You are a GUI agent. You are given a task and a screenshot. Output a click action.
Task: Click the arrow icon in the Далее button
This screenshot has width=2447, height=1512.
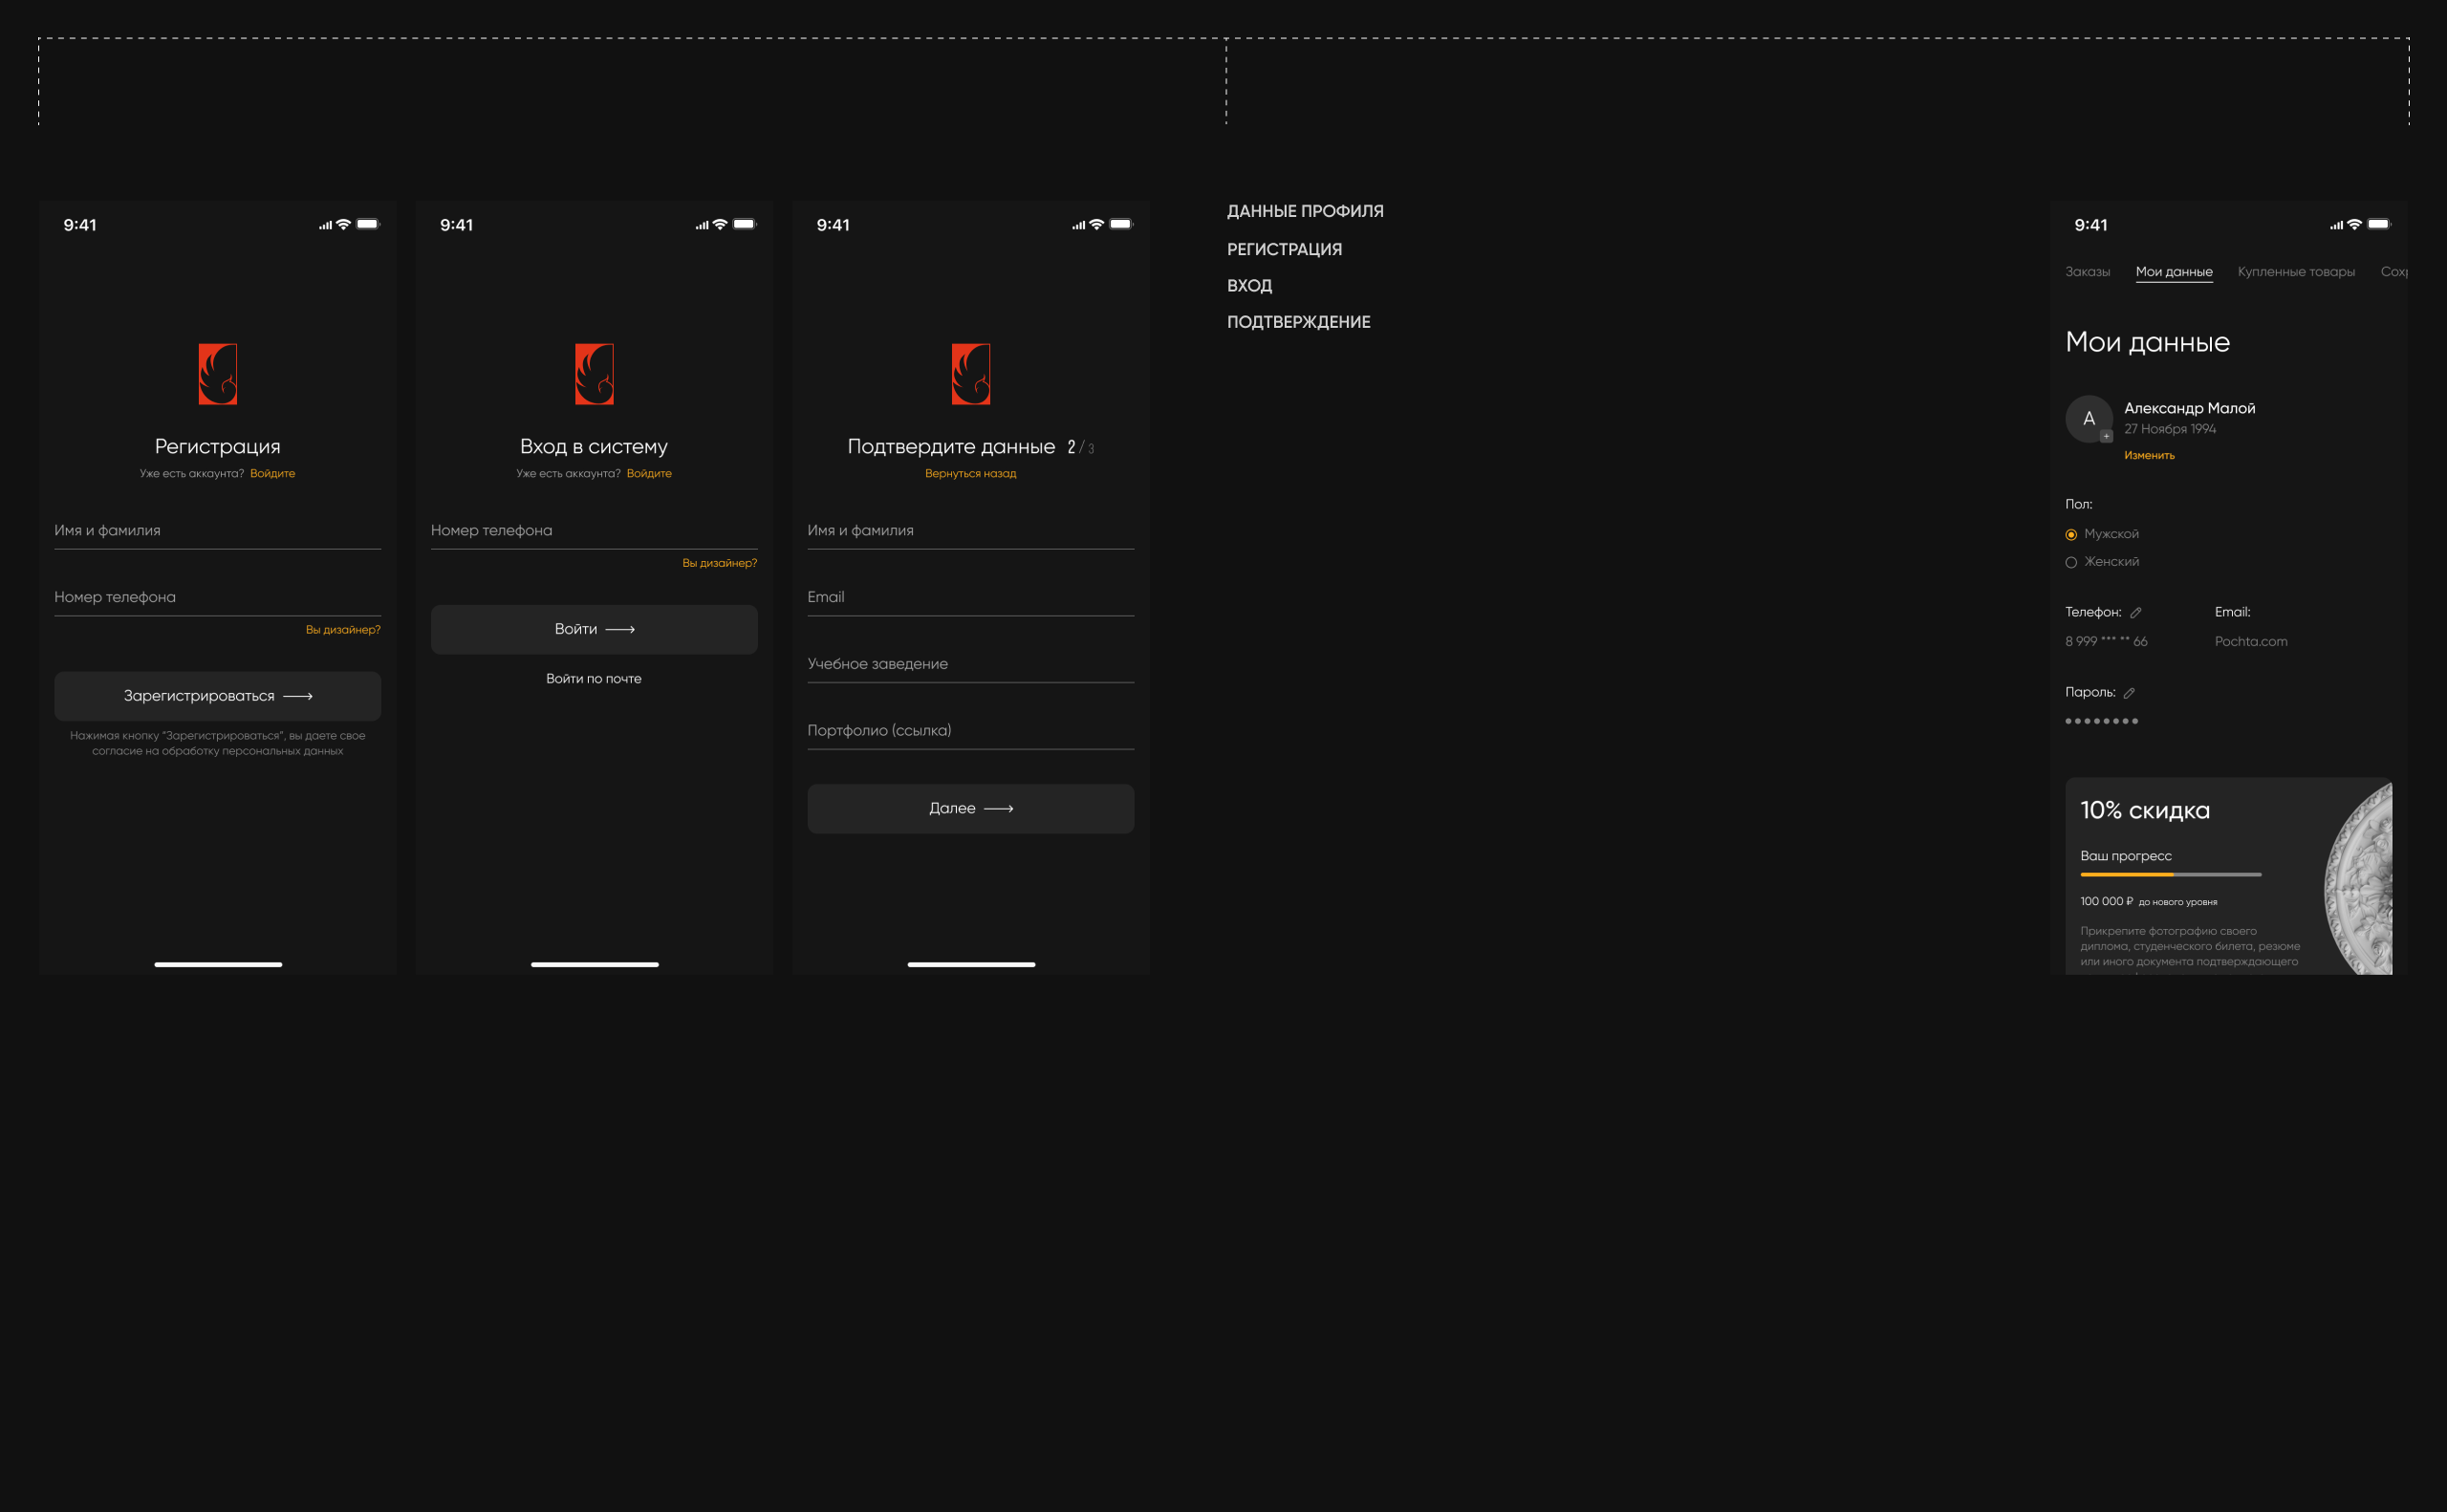pyautogui.click(x=998, y=809)
